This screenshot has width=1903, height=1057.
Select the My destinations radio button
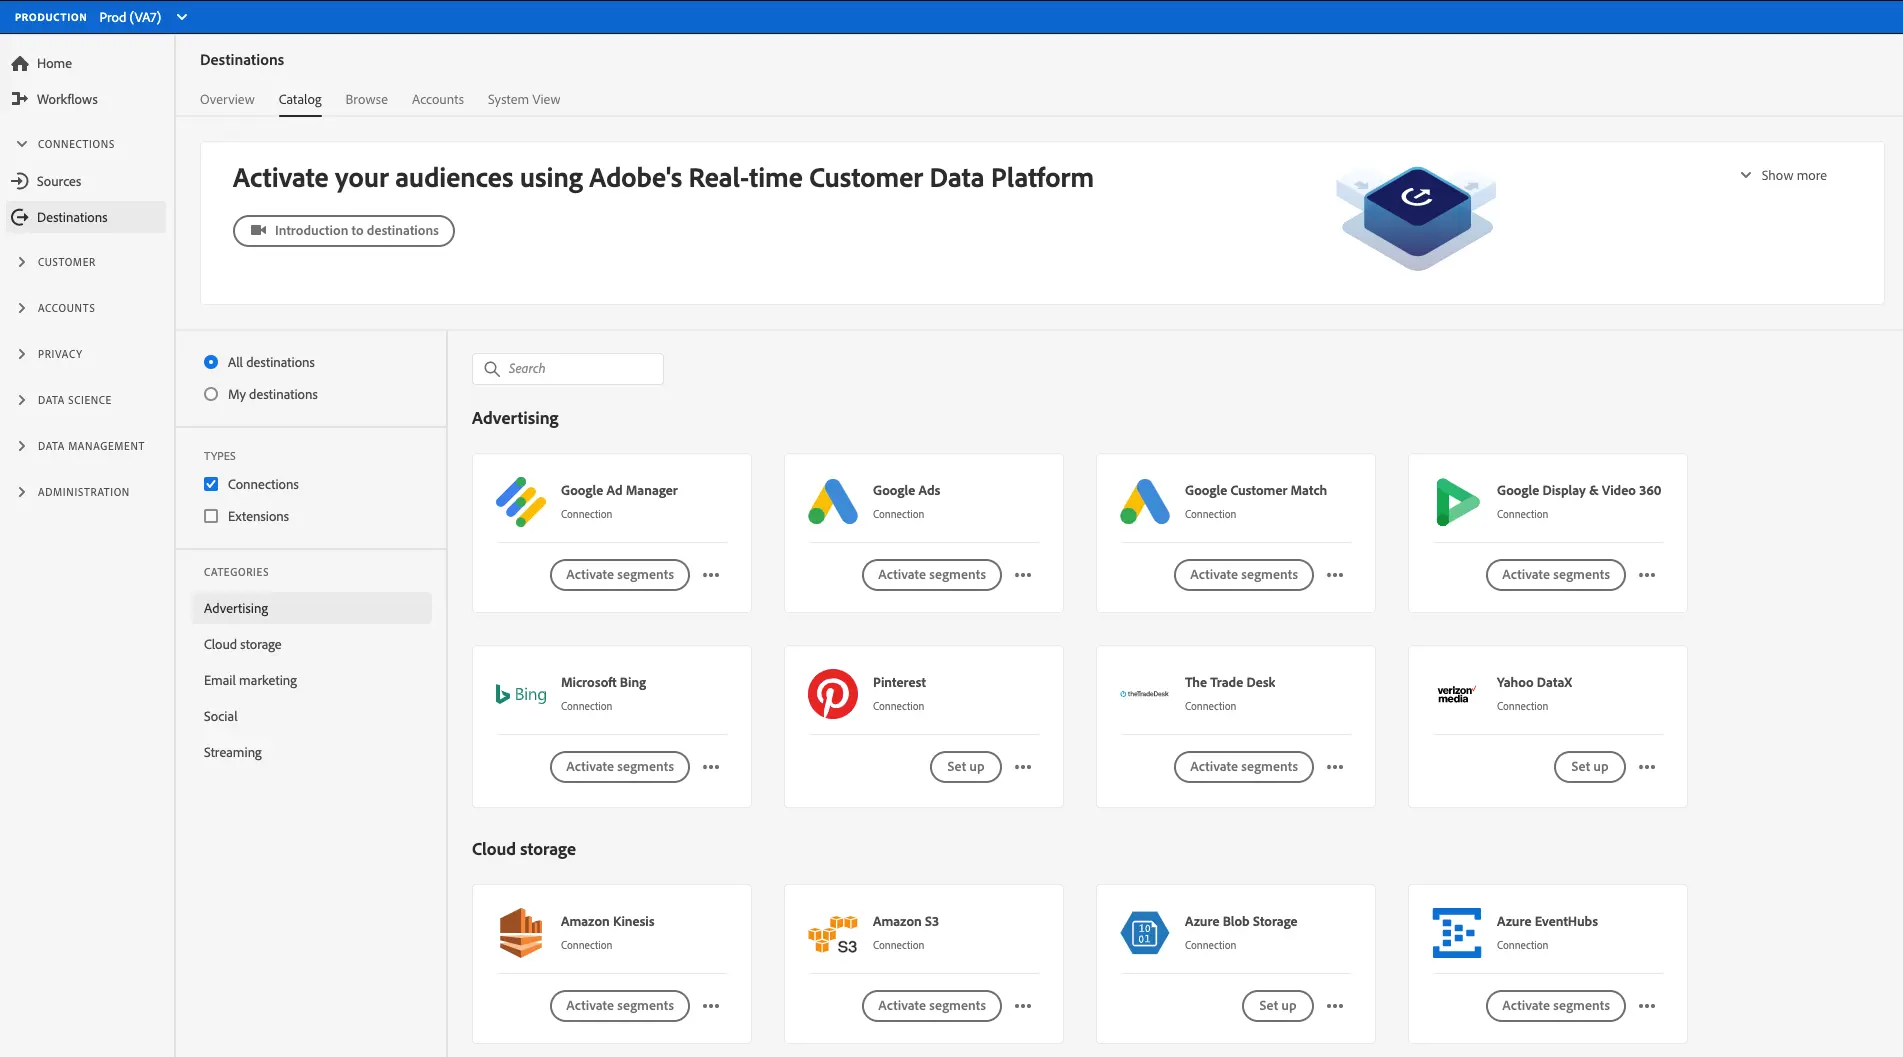[x=211, y=394]
